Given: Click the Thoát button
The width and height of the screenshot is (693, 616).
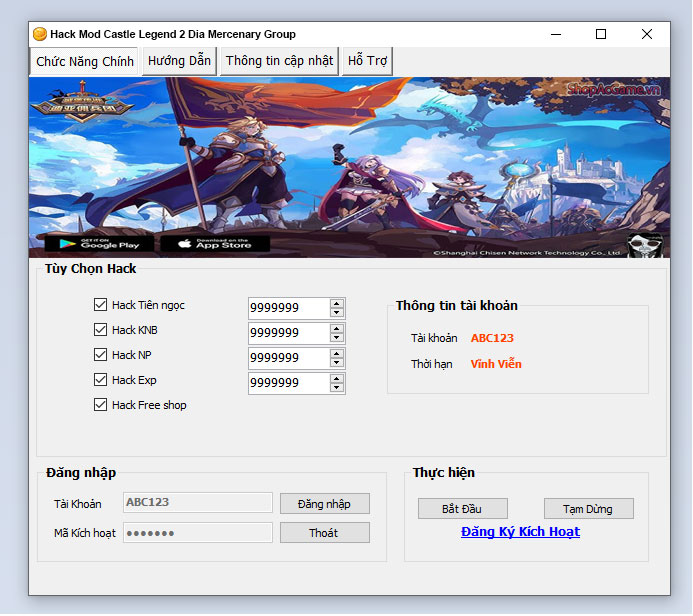Looking at the screenshot, I should [325, 533].
